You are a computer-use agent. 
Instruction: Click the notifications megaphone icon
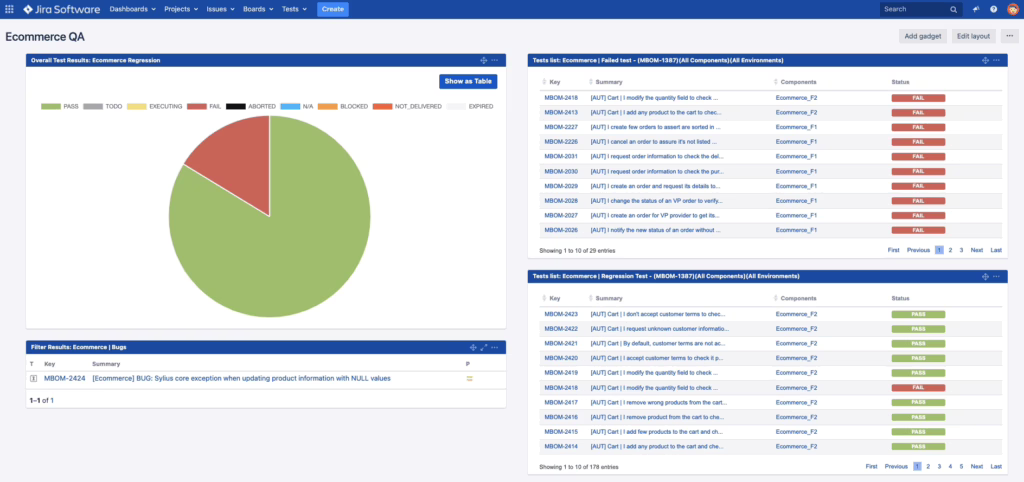tap(976, 9)
